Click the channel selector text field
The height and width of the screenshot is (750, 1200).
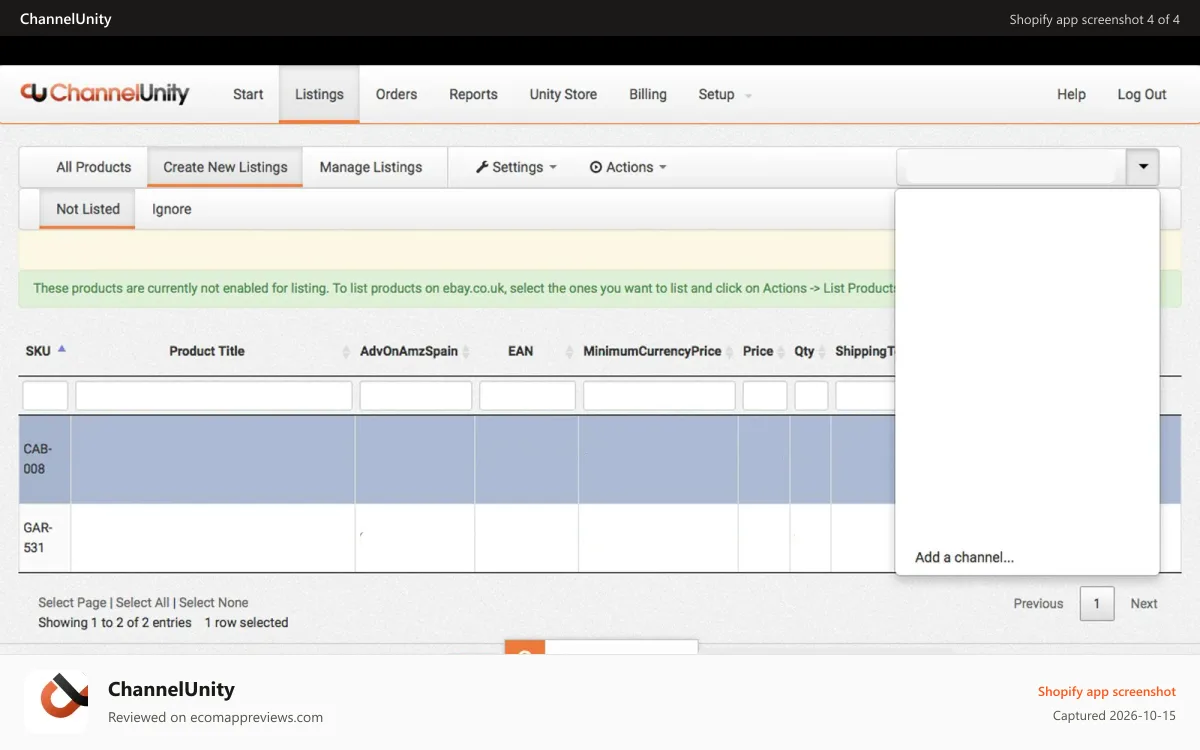click(x=1011, y=167)
